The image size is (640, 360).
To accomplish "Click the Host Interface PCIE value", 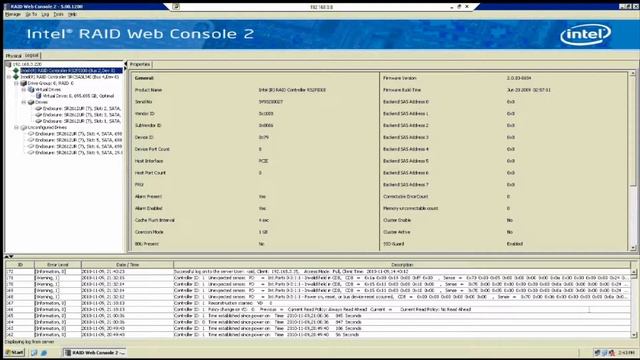I will [x=263, y=161].
